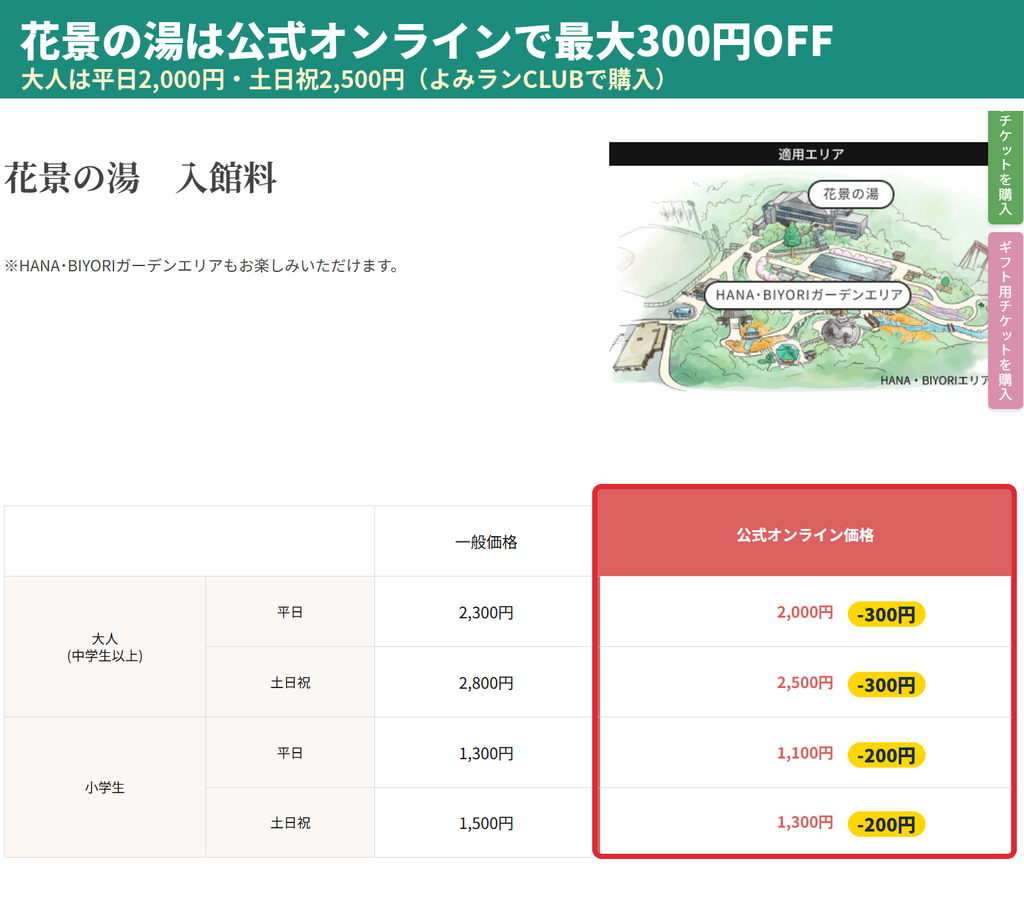The image size is (1024, 917).
Task: Click the 1,300円 general price for 小学生 平日
Action: 486,754
